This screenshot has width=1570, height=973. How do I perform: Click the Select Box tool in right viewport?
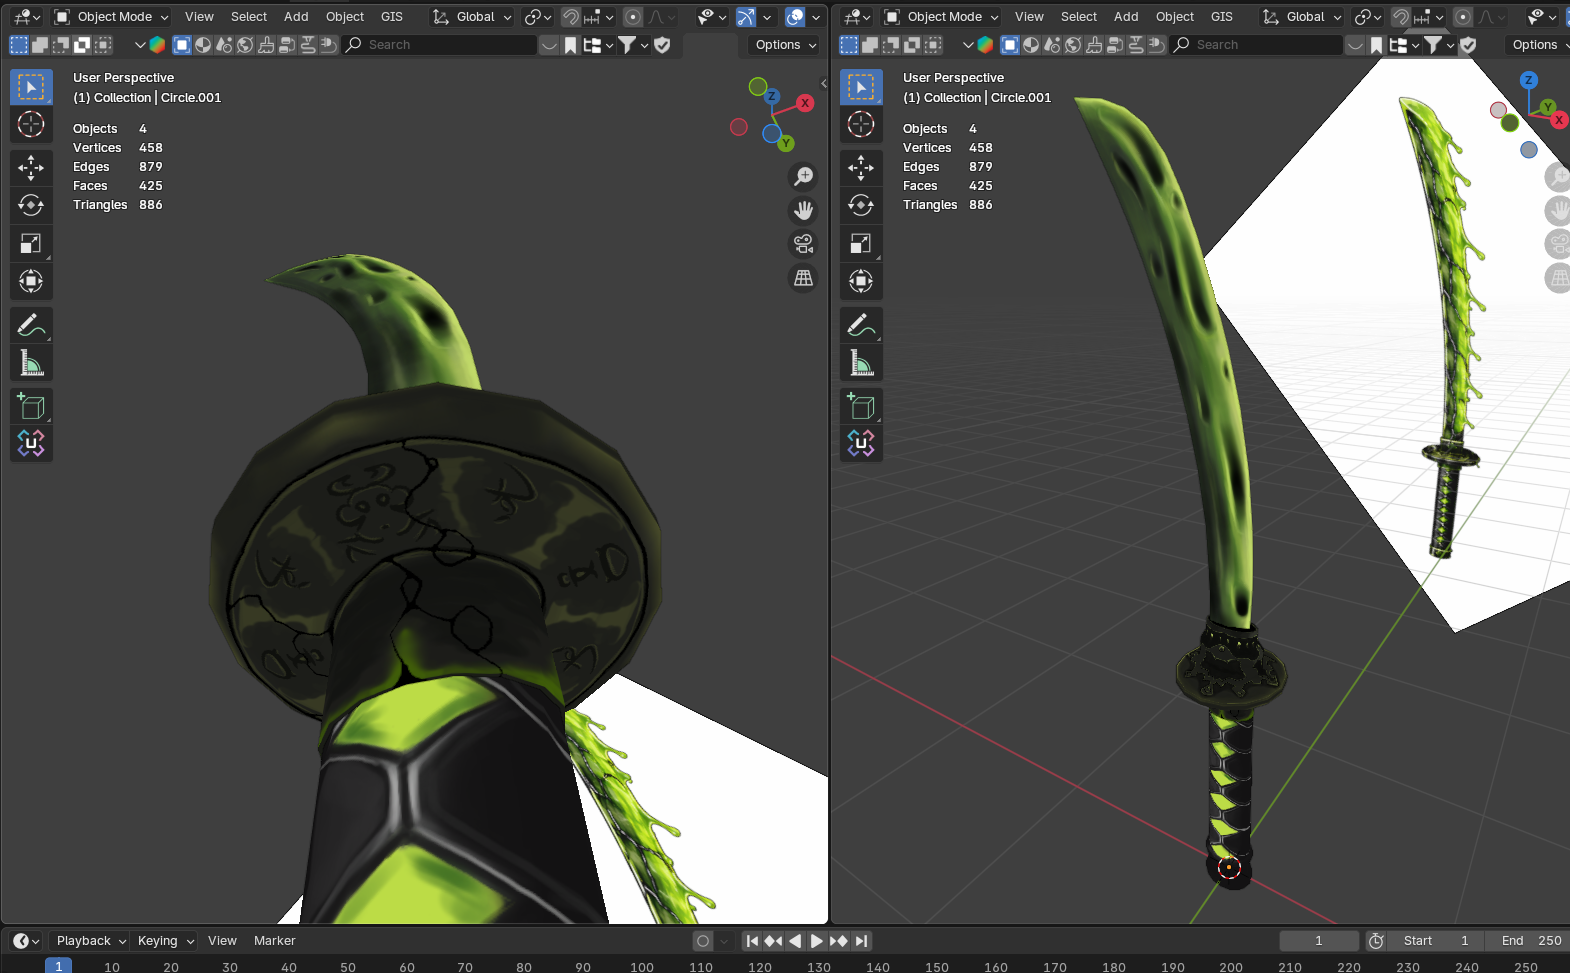point(861,87)
